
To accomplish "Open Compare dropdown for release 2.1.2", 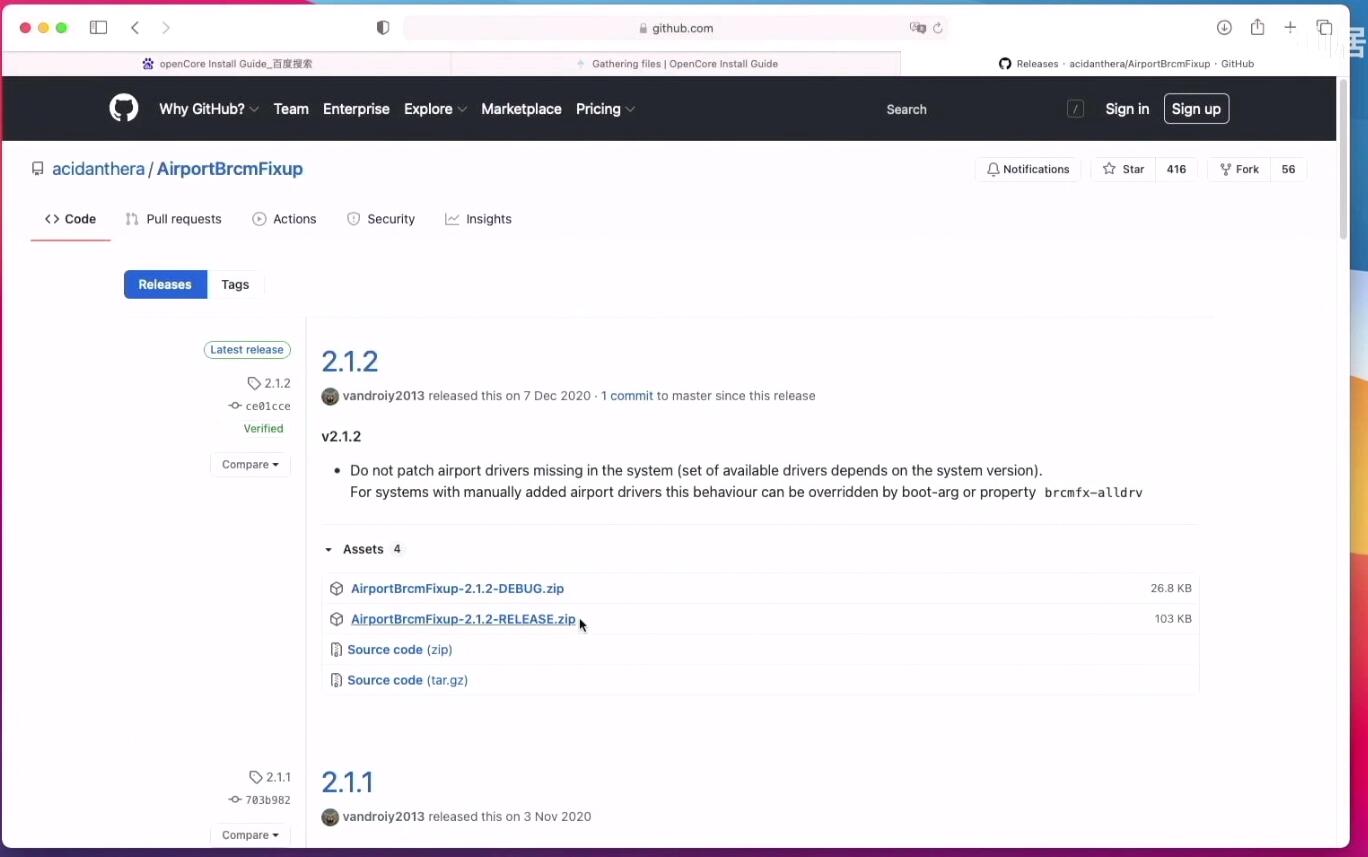I will (x=250, y=464).
